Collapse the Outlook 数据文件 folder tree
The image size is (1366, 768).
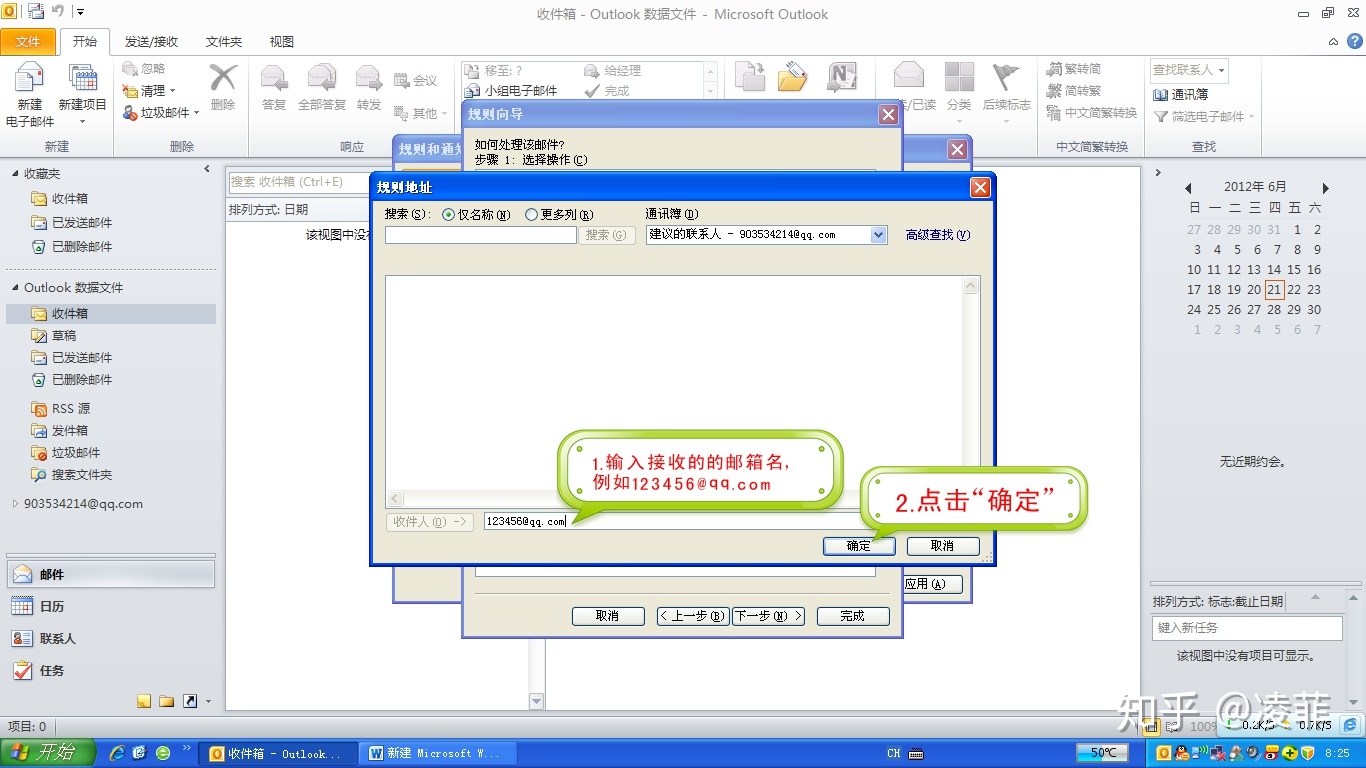[15, 288]
